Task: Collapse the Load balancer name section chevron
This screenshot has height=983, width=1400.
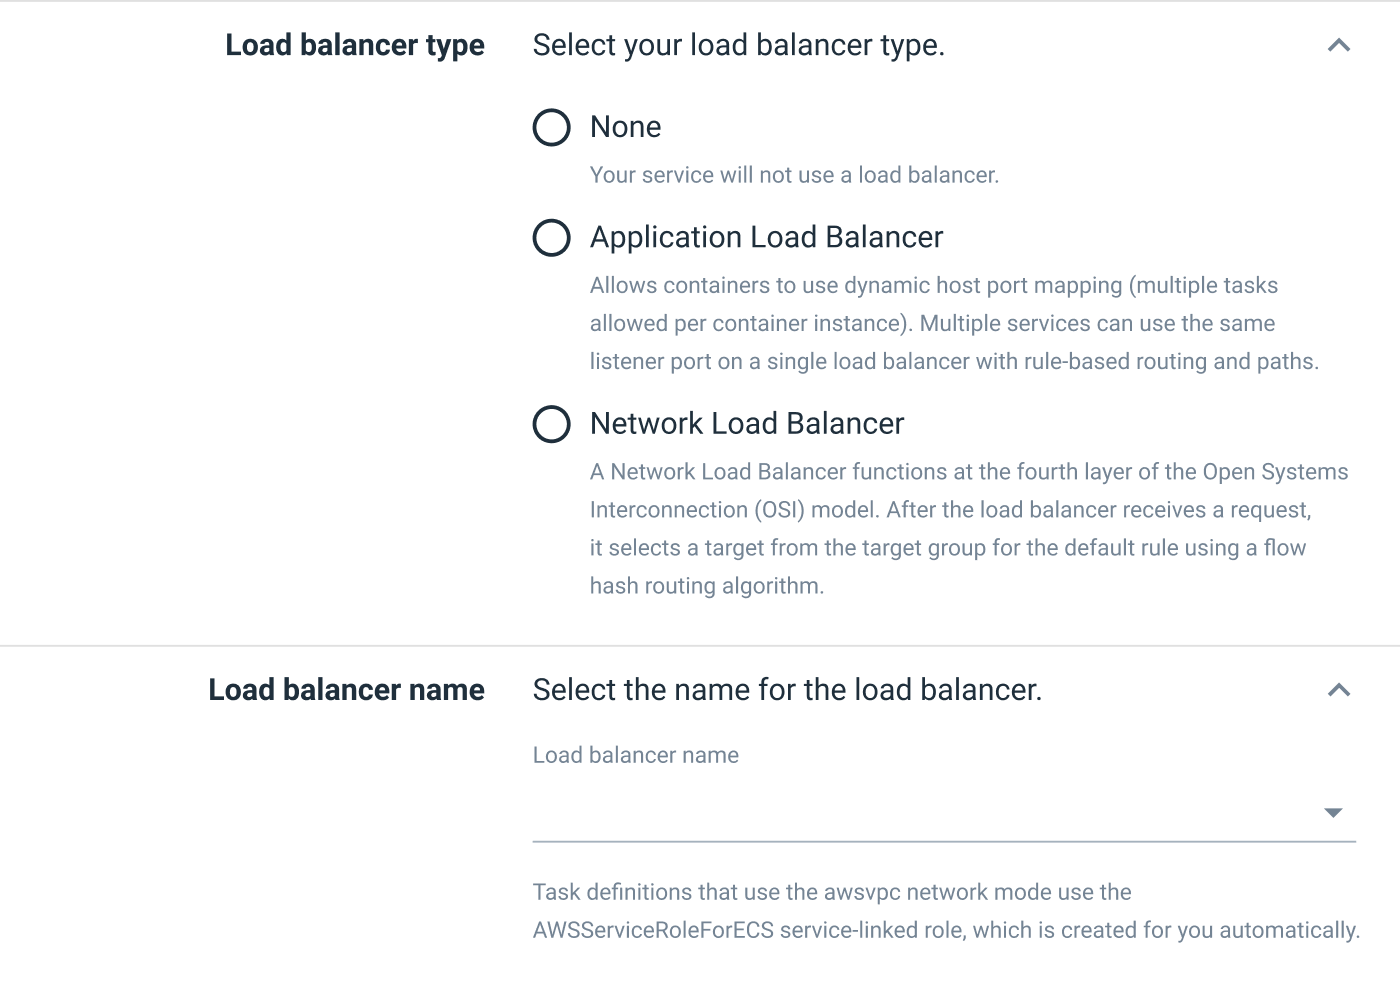Action: pyautogui.click(x=1338, y=690)
